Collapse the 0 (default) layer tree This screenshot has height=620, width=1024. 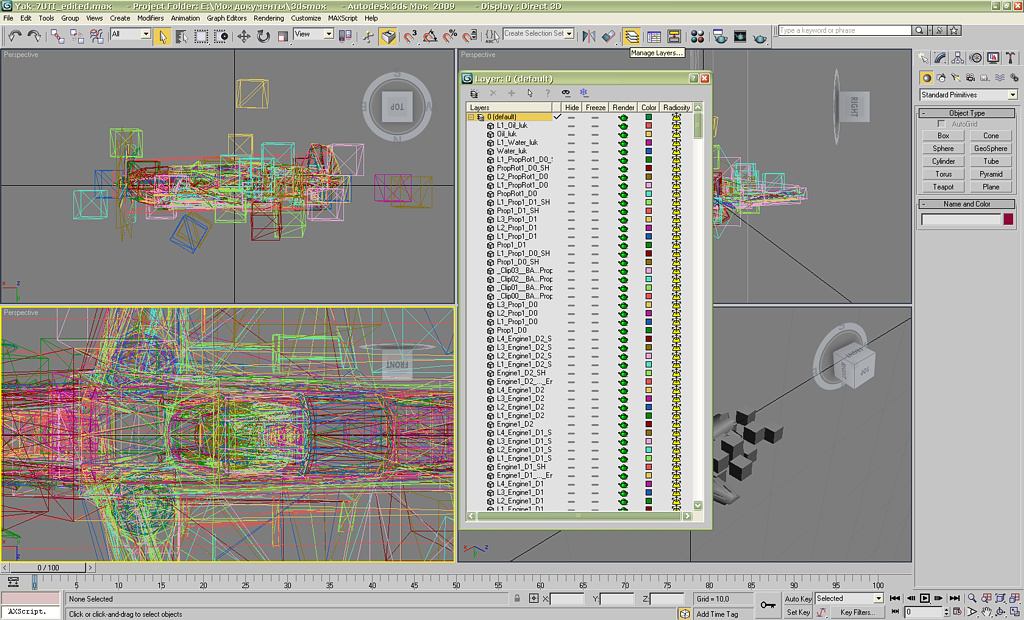click(x=471, y=117)
